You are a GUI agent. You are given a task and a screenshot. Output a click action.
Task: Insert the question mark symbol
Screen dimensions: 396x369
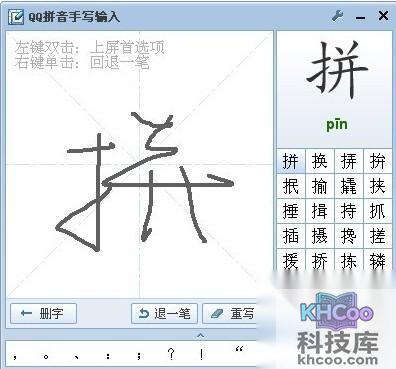(x=171, y=353)
